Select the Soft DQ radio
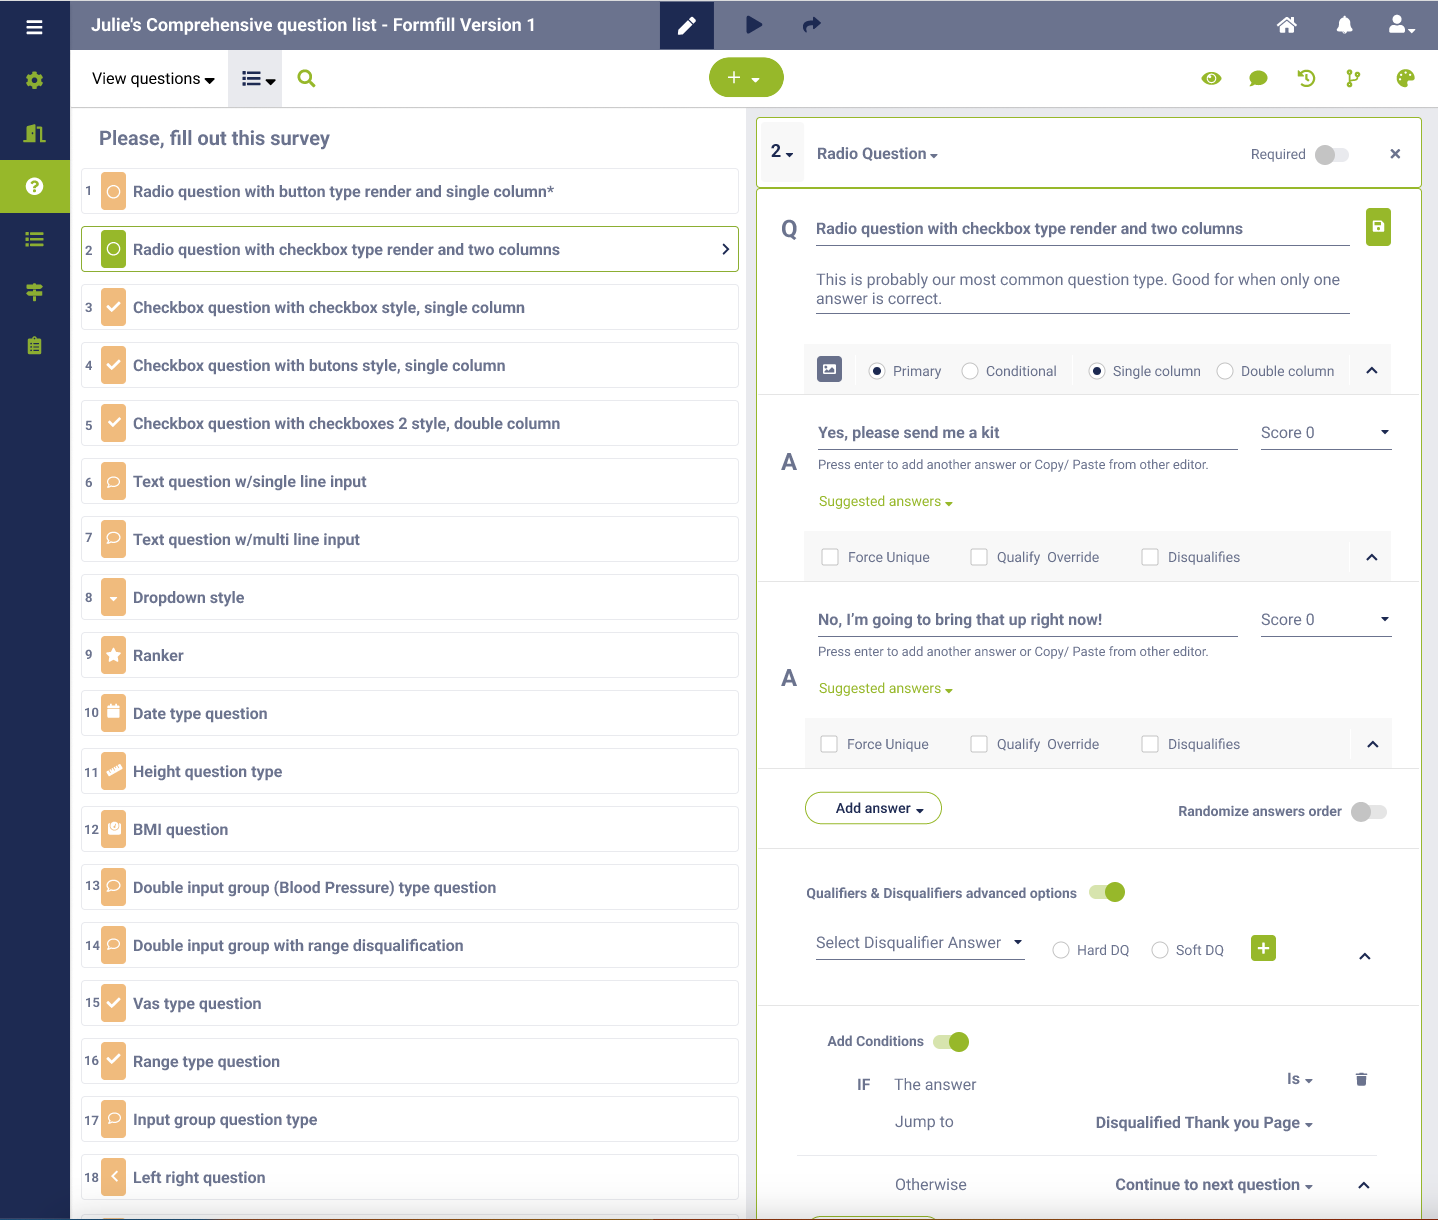The height and width of the screenshot is (1220, 1438). (1160, 950)
